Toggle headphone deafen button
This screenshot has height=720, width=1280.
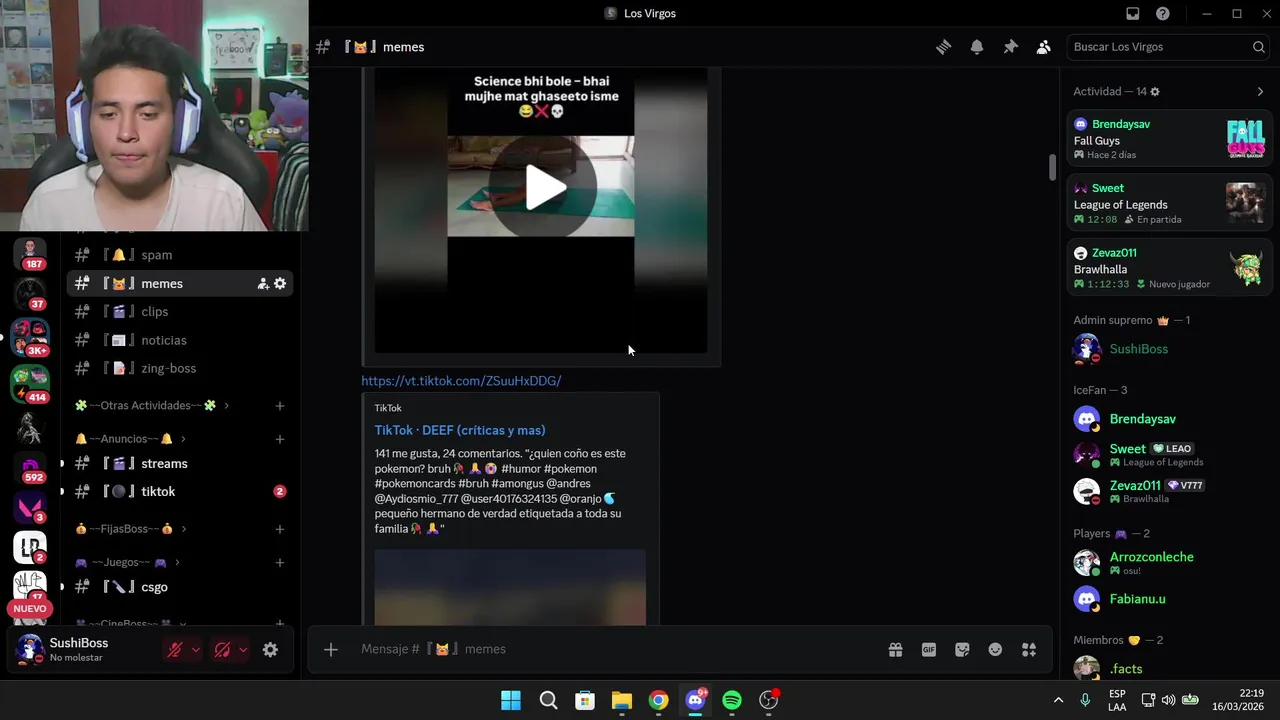coord(223,650)
